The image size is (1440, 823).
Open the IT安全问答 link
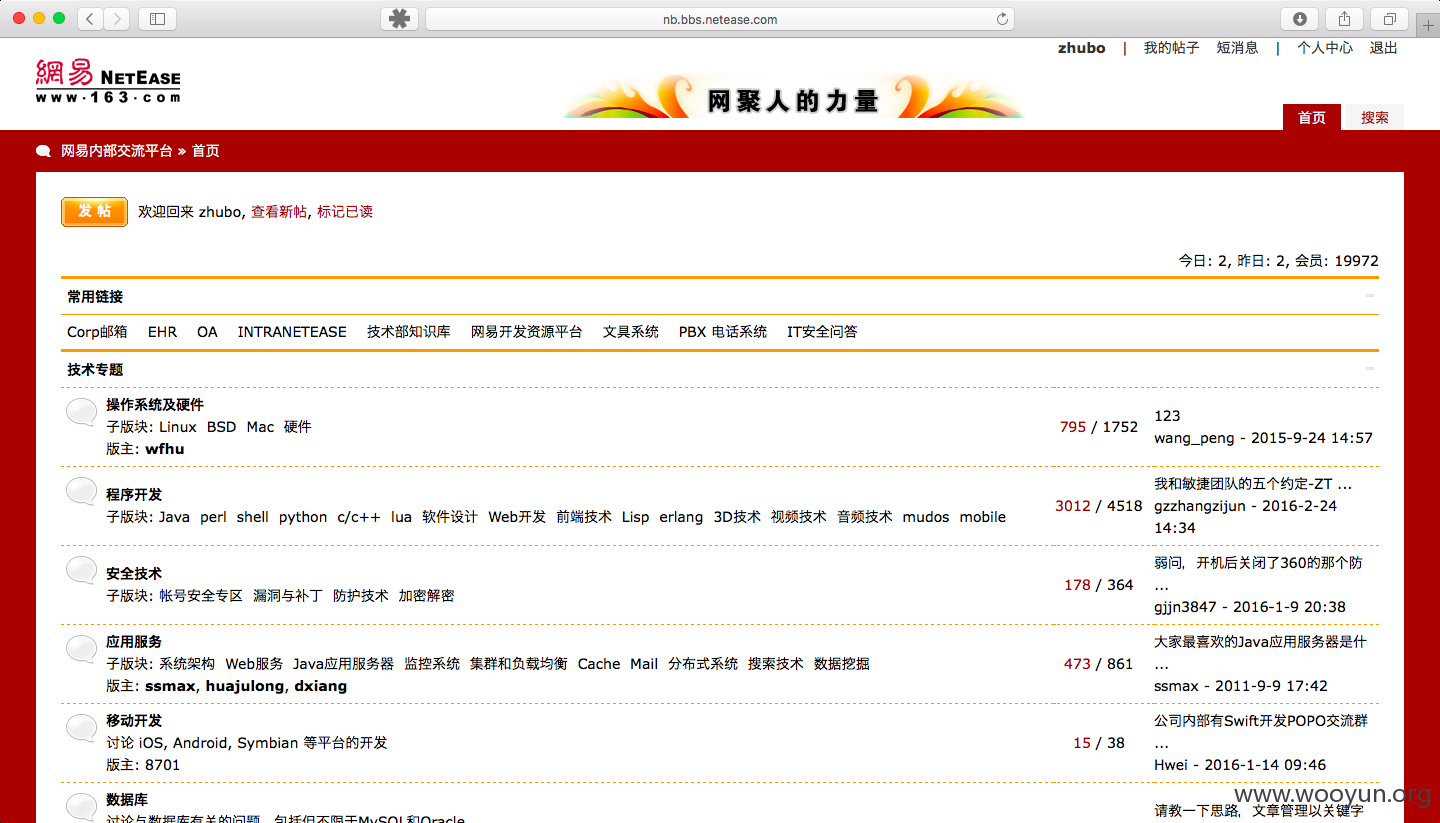(822, 332)
